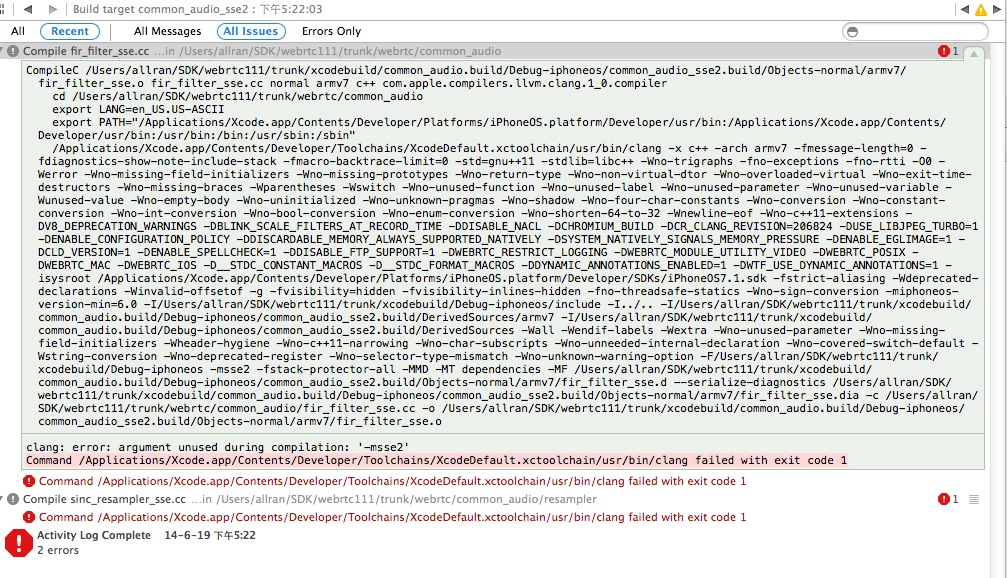
Task: Go back with the left navigation arrow
Action: [26, 8]
